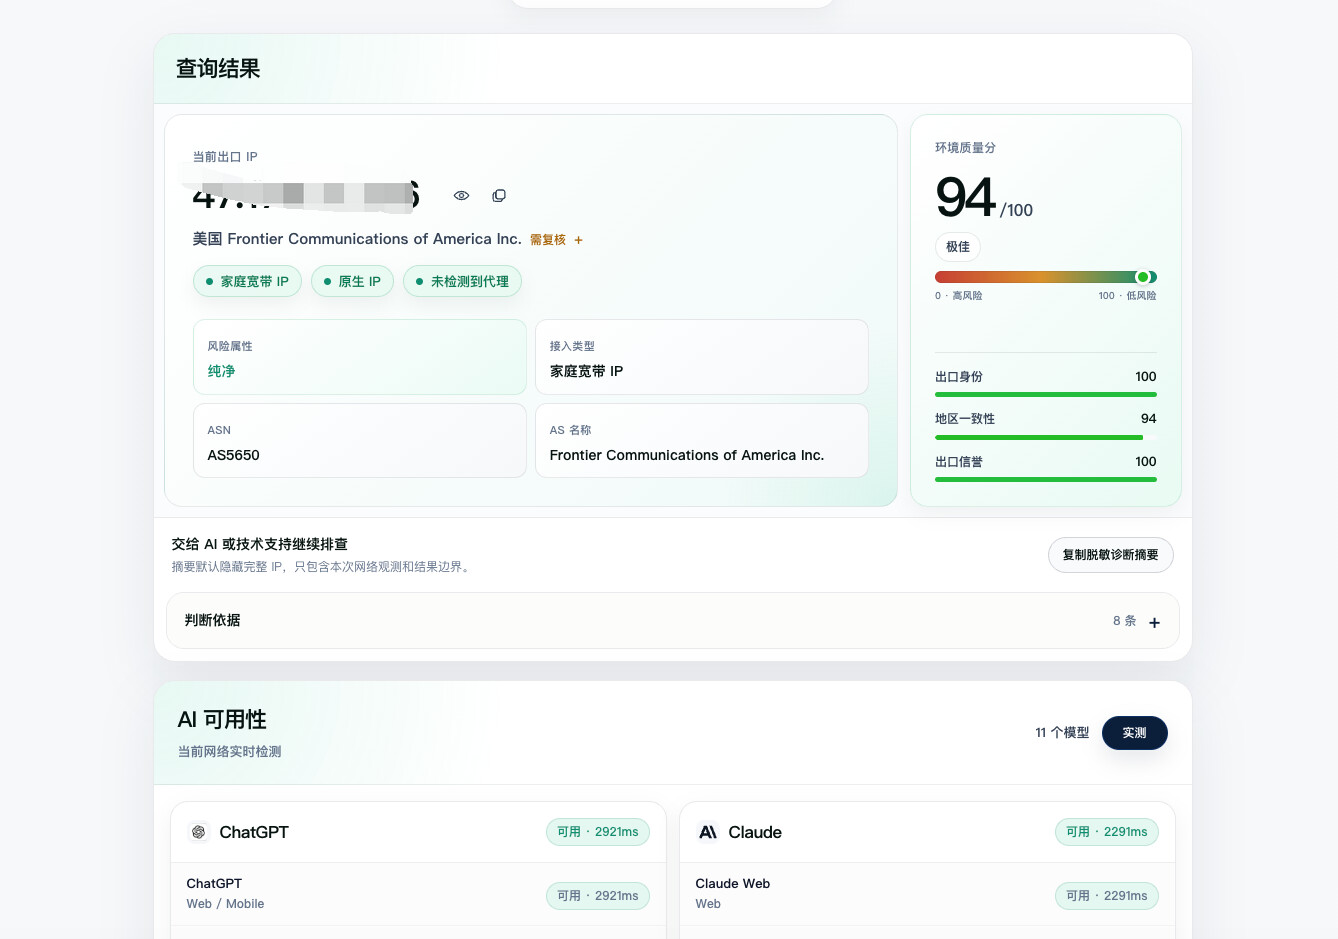Screen dimensions: 1338x939
Task: Click the 100 · 低风险 scale label
Action: (1127, 296)
